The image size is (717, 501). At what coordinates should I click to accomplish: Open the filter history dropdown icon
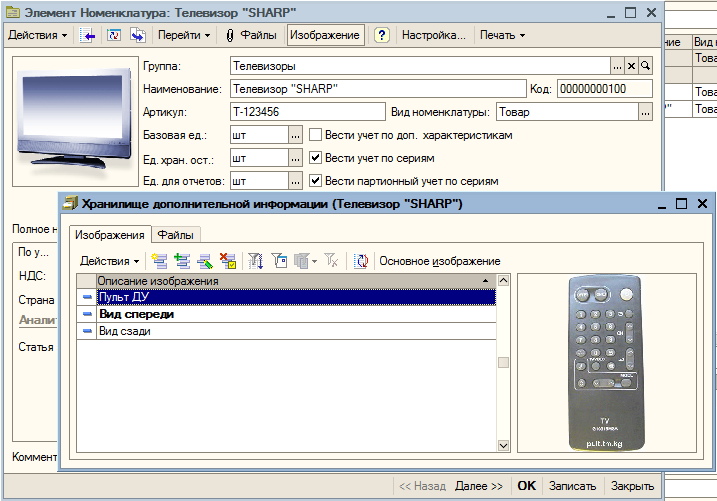pos(305,261)
